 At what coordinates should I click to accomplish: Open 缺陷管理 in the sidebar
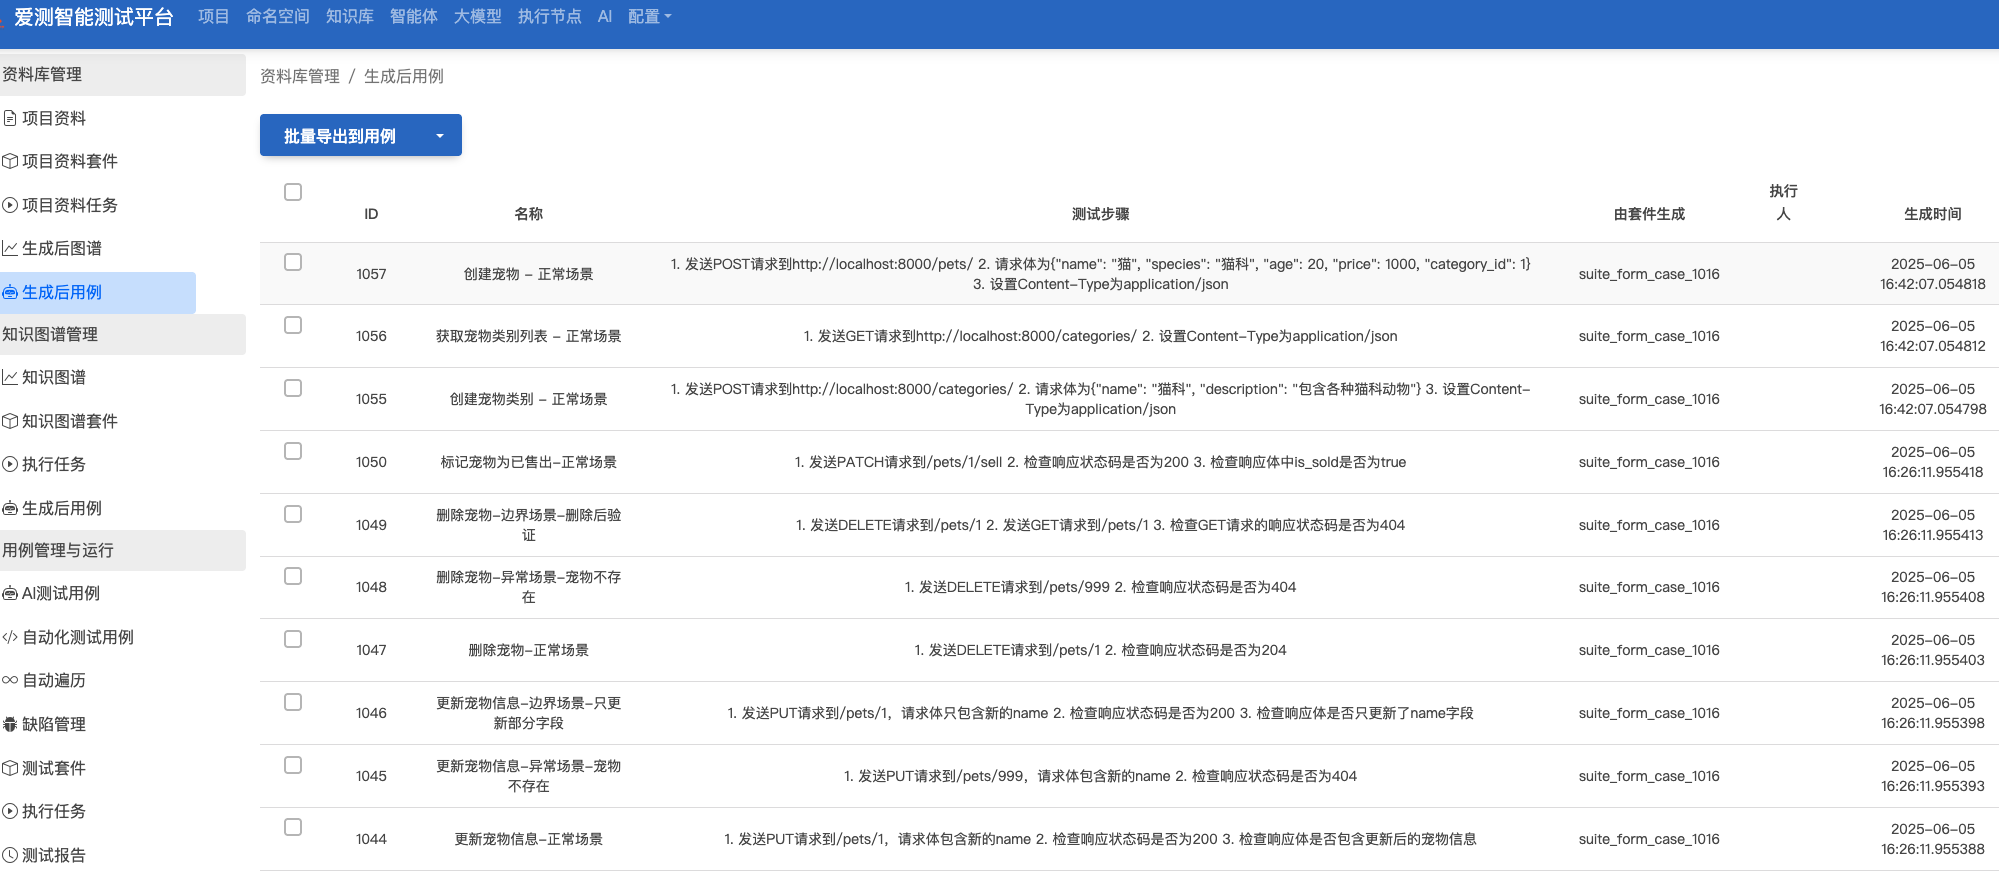[x=54, y=724]
